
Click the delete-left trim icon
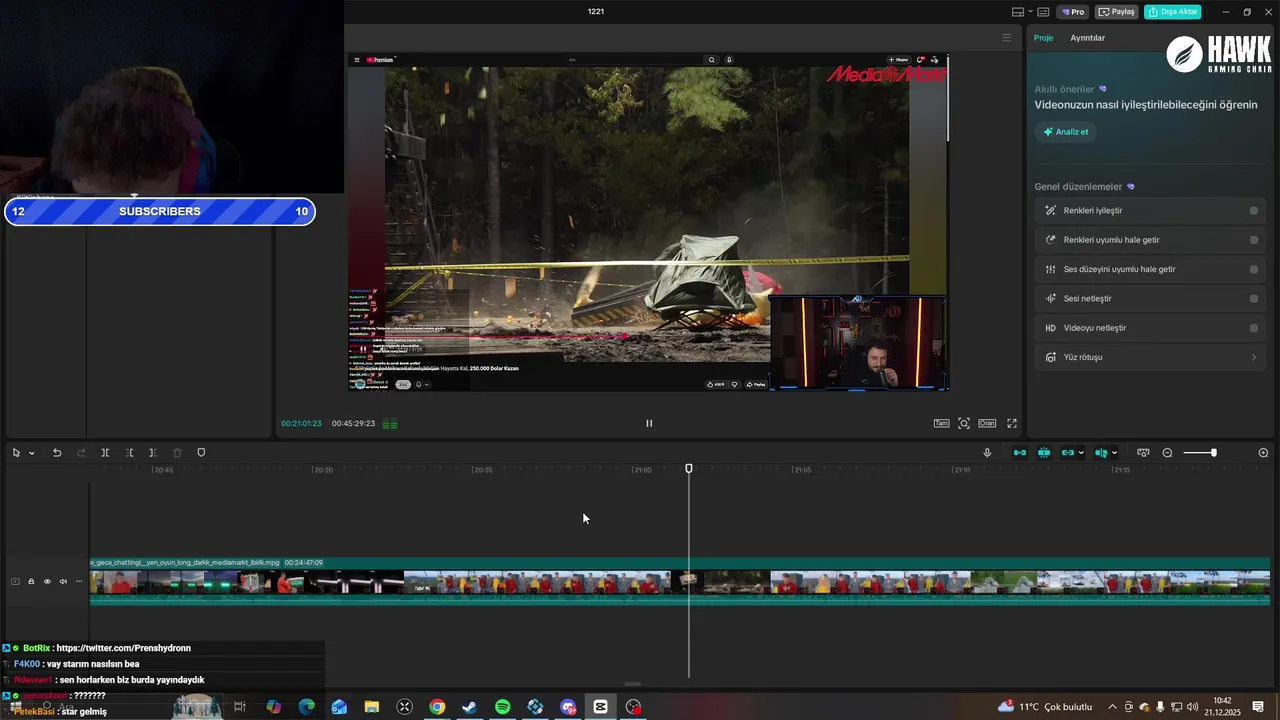tap(129, 453)
